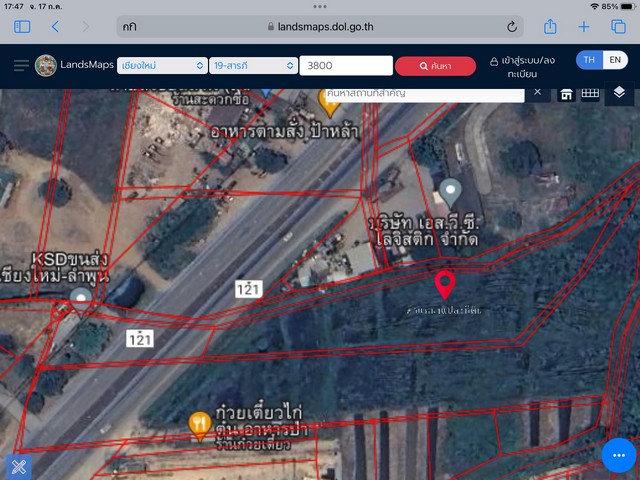This screenshot has width=640, height=480.
Task: Switch language to EN
Action: pos(615,60)
